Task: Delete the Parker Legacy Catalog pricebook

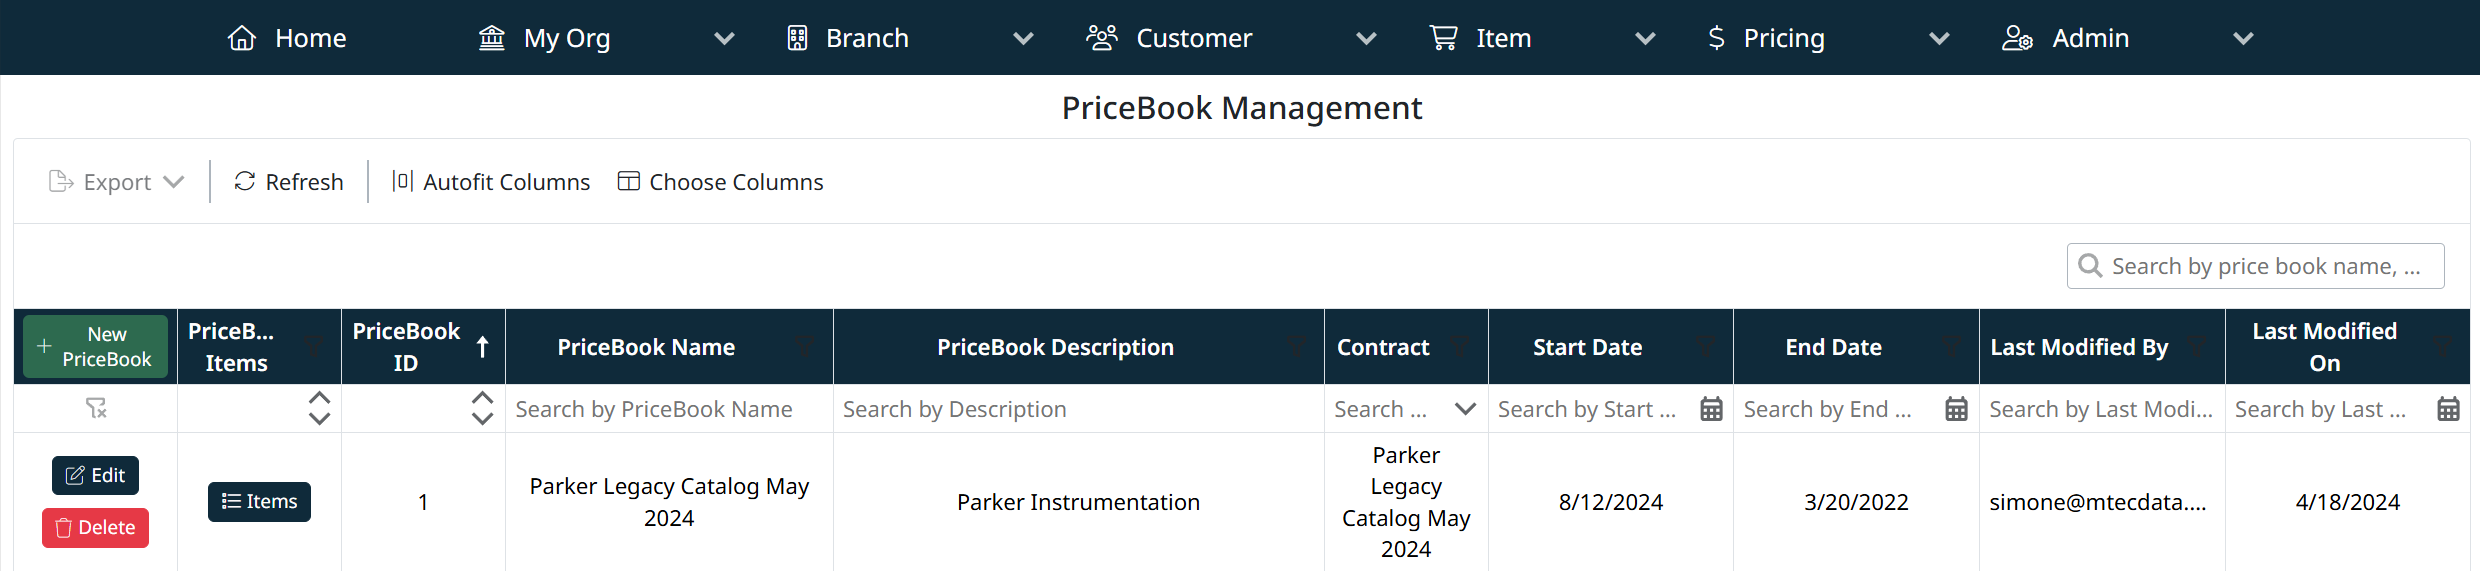Action: point(95,528)
